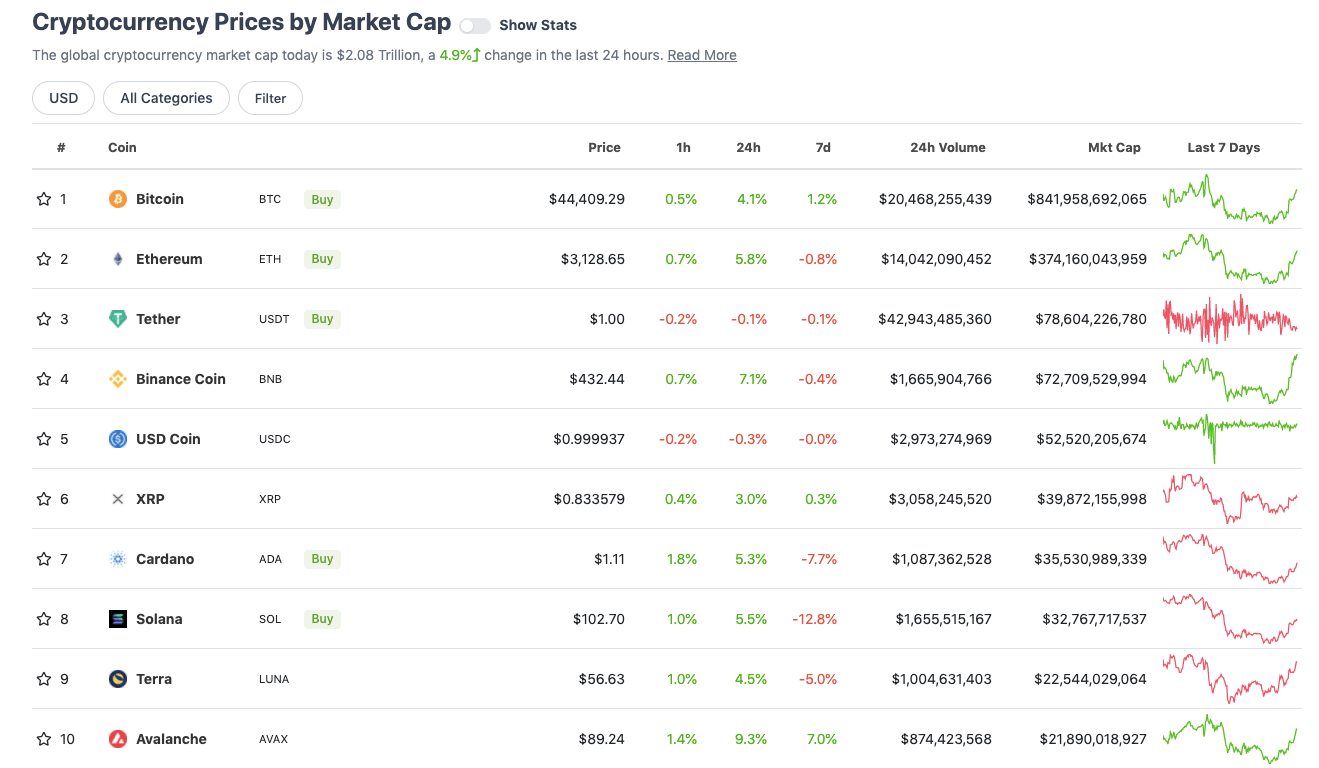Click the Binance Coin logo
The width and height of the screenshot is (1319, 768).
pyautogui.click(x=118, y=379)
